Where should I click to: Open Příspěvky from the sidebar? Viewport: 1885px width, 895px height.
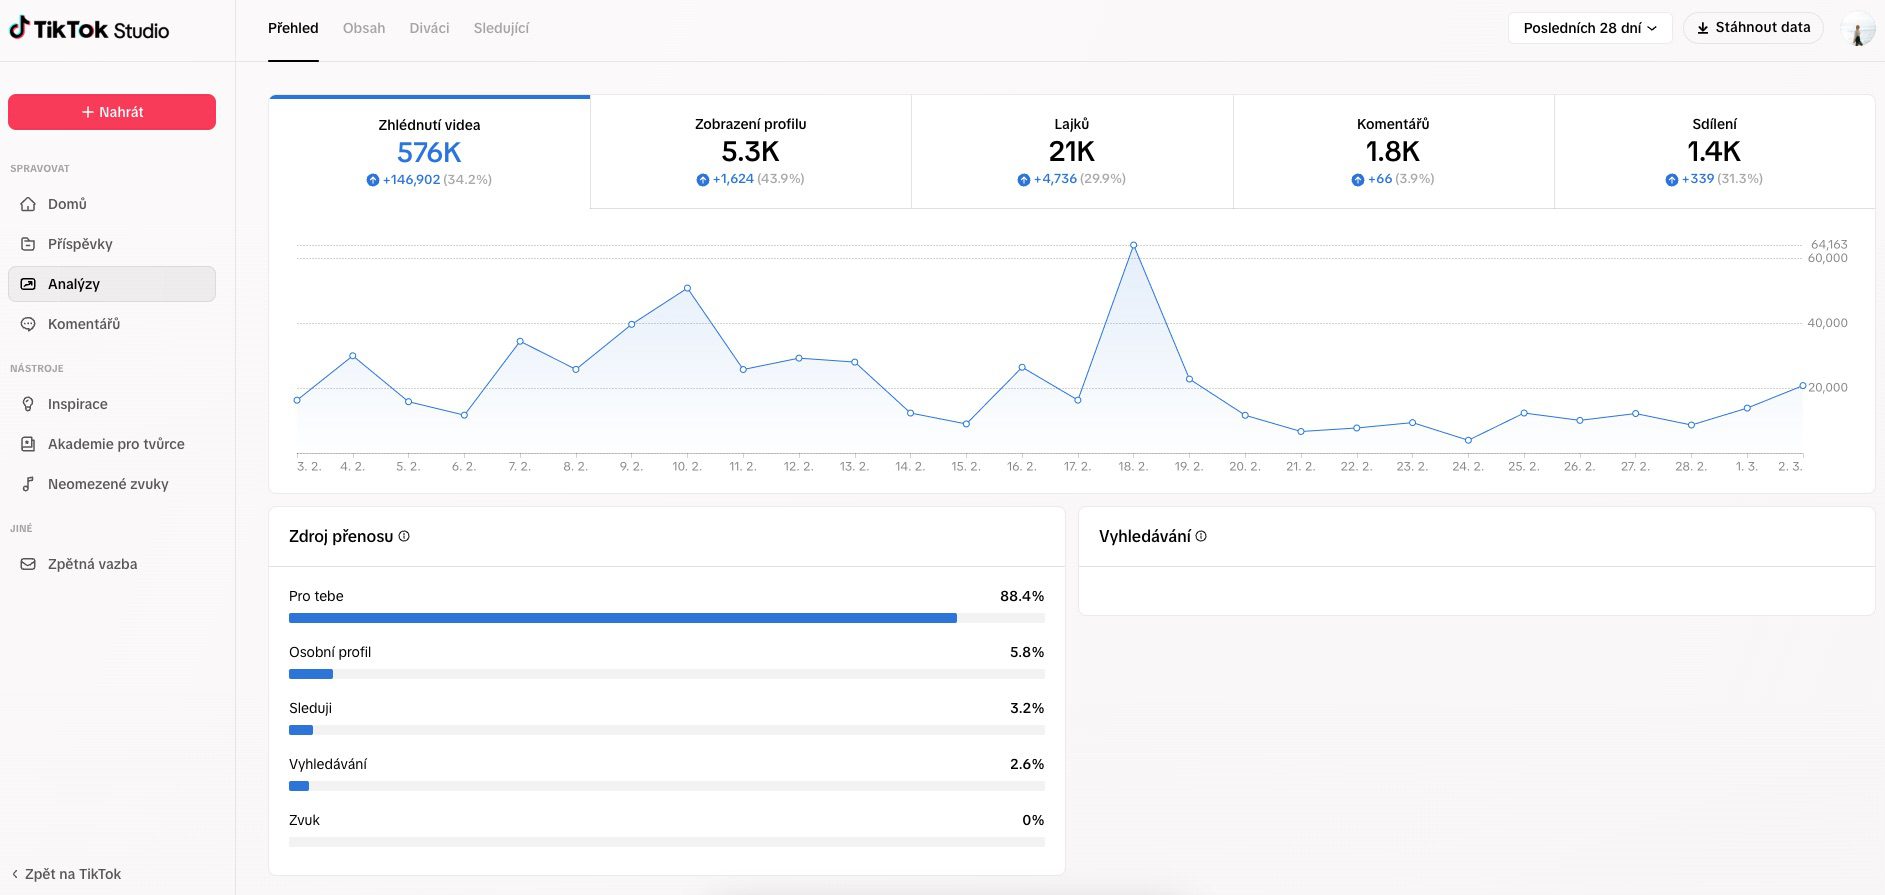(80, 244)
